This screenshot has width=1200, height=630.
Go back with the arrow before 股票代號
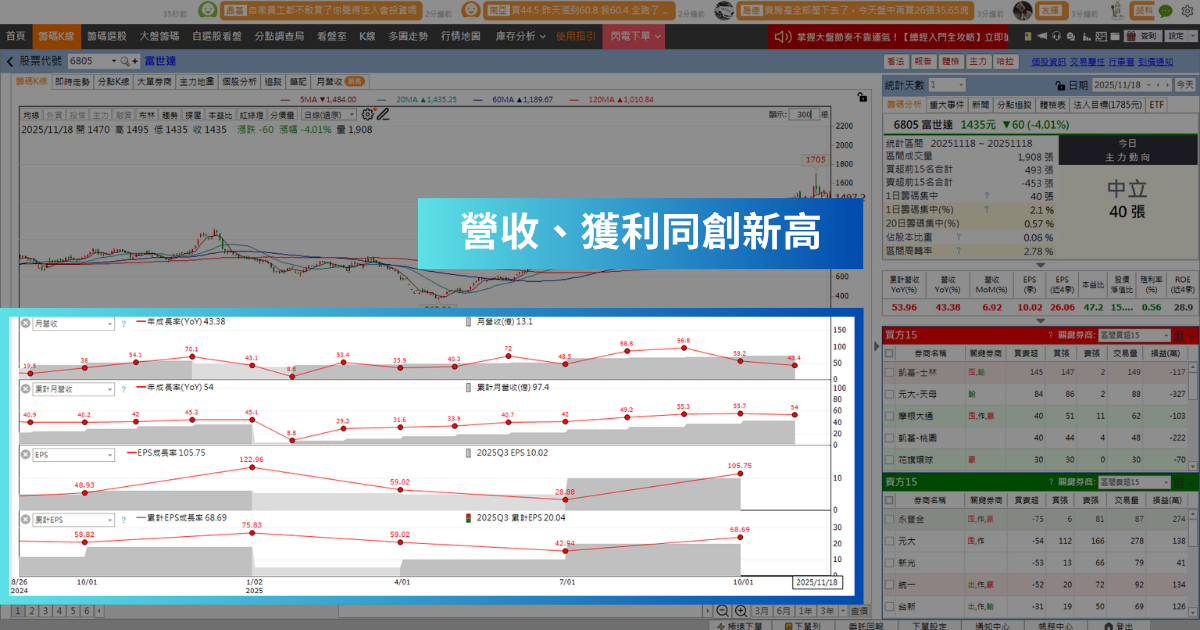[9, 61]
